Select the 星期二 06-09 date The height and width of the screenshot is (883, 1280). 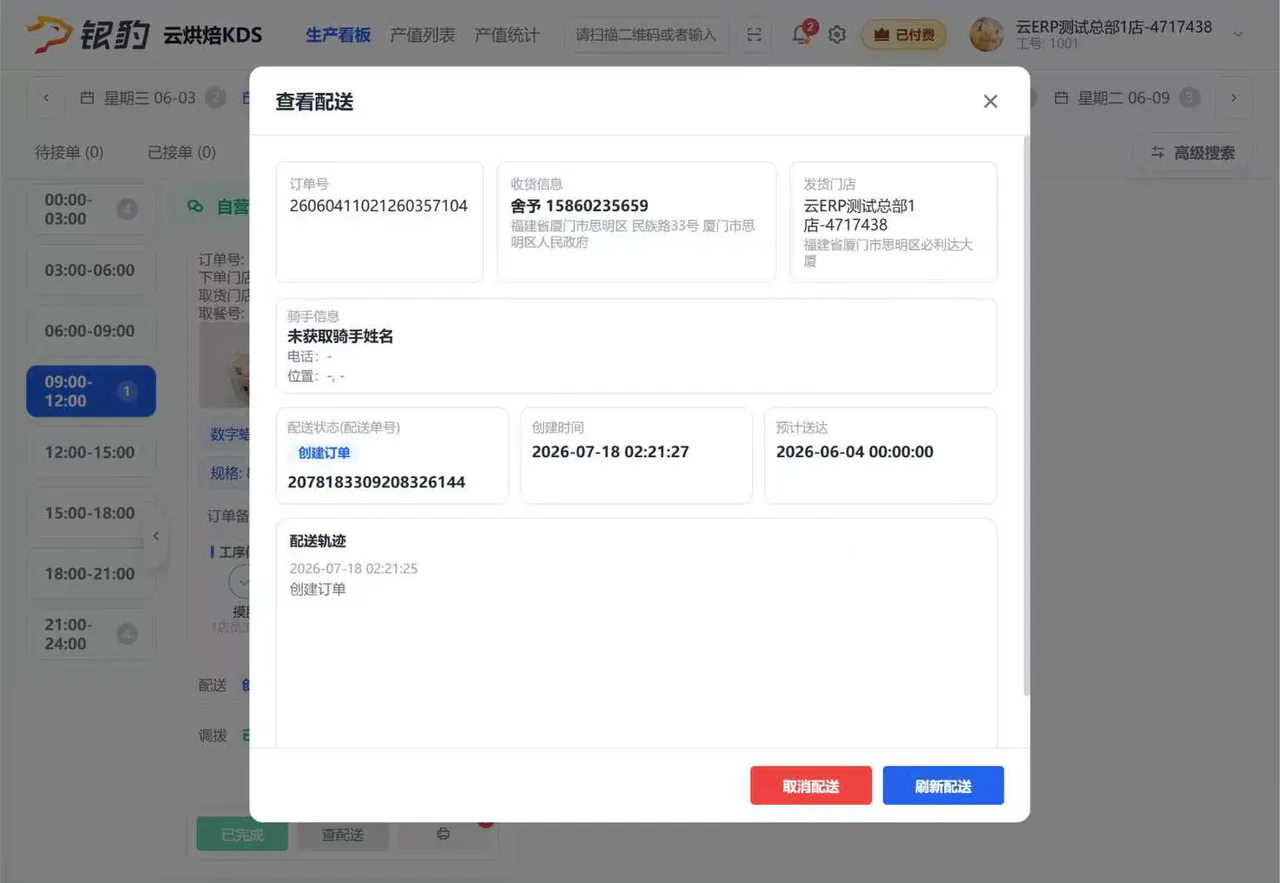[x=1123, y=98]
